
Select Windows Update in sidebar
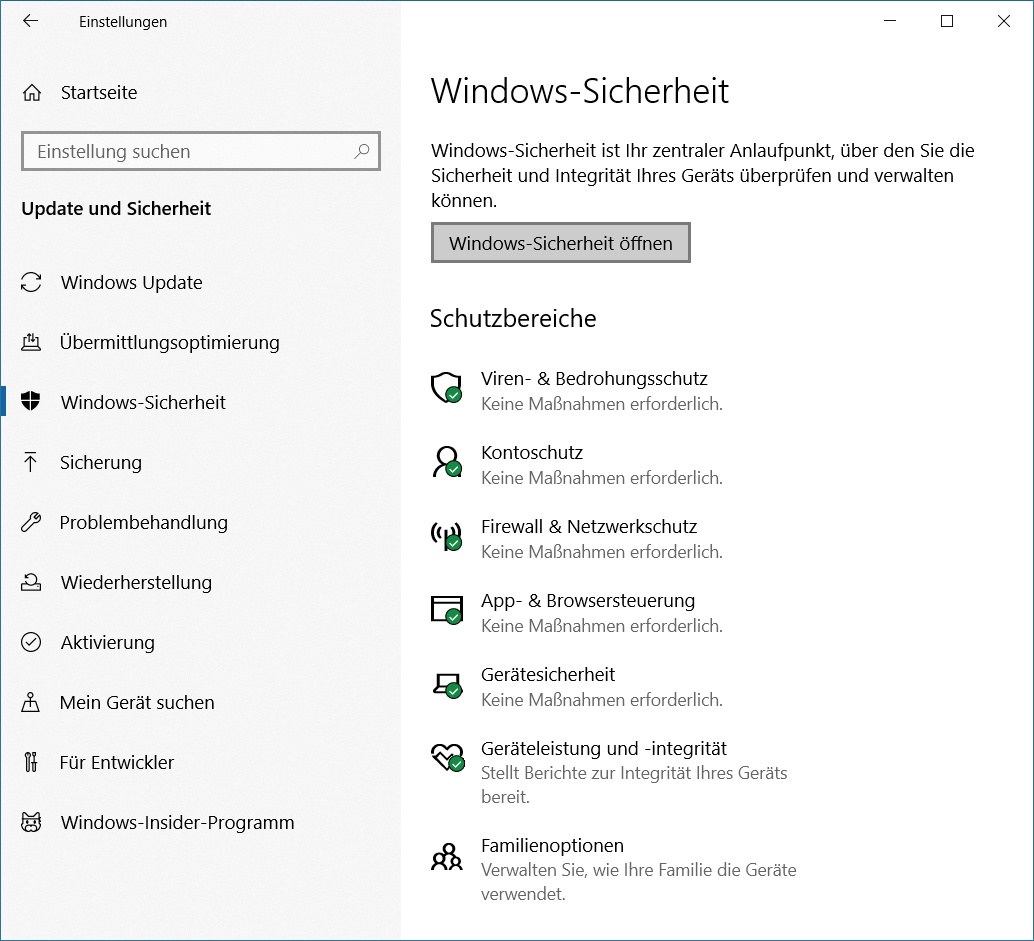tap(131, 283)
